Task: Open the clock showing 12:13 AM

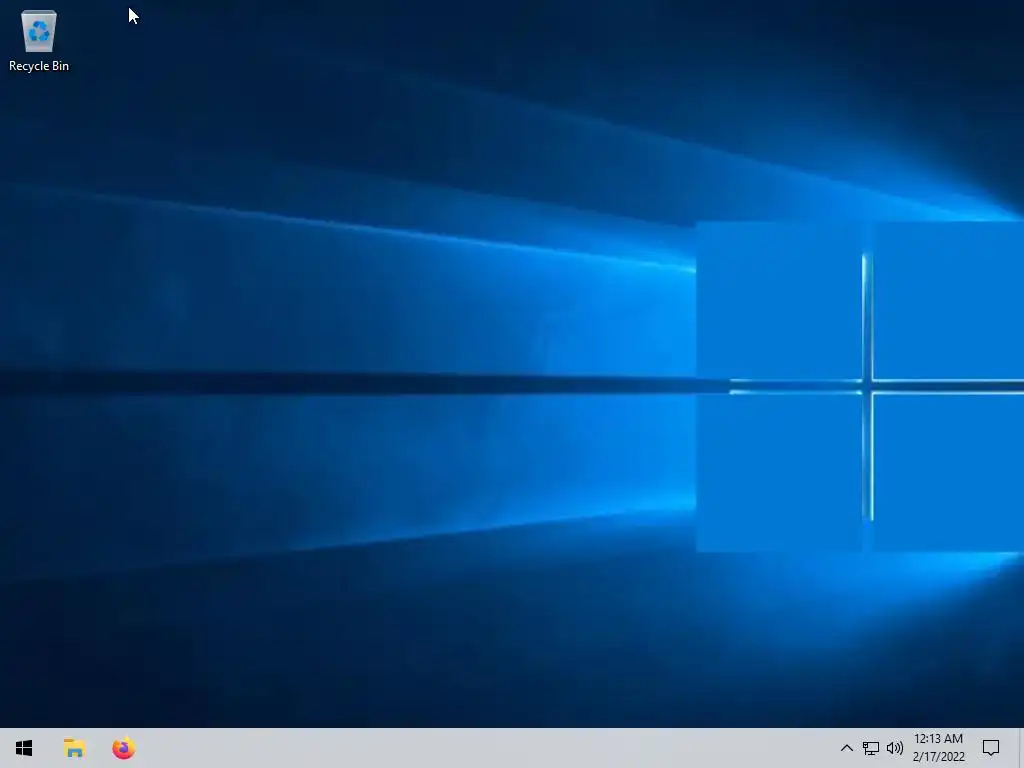Action: (x=938, y=748)
